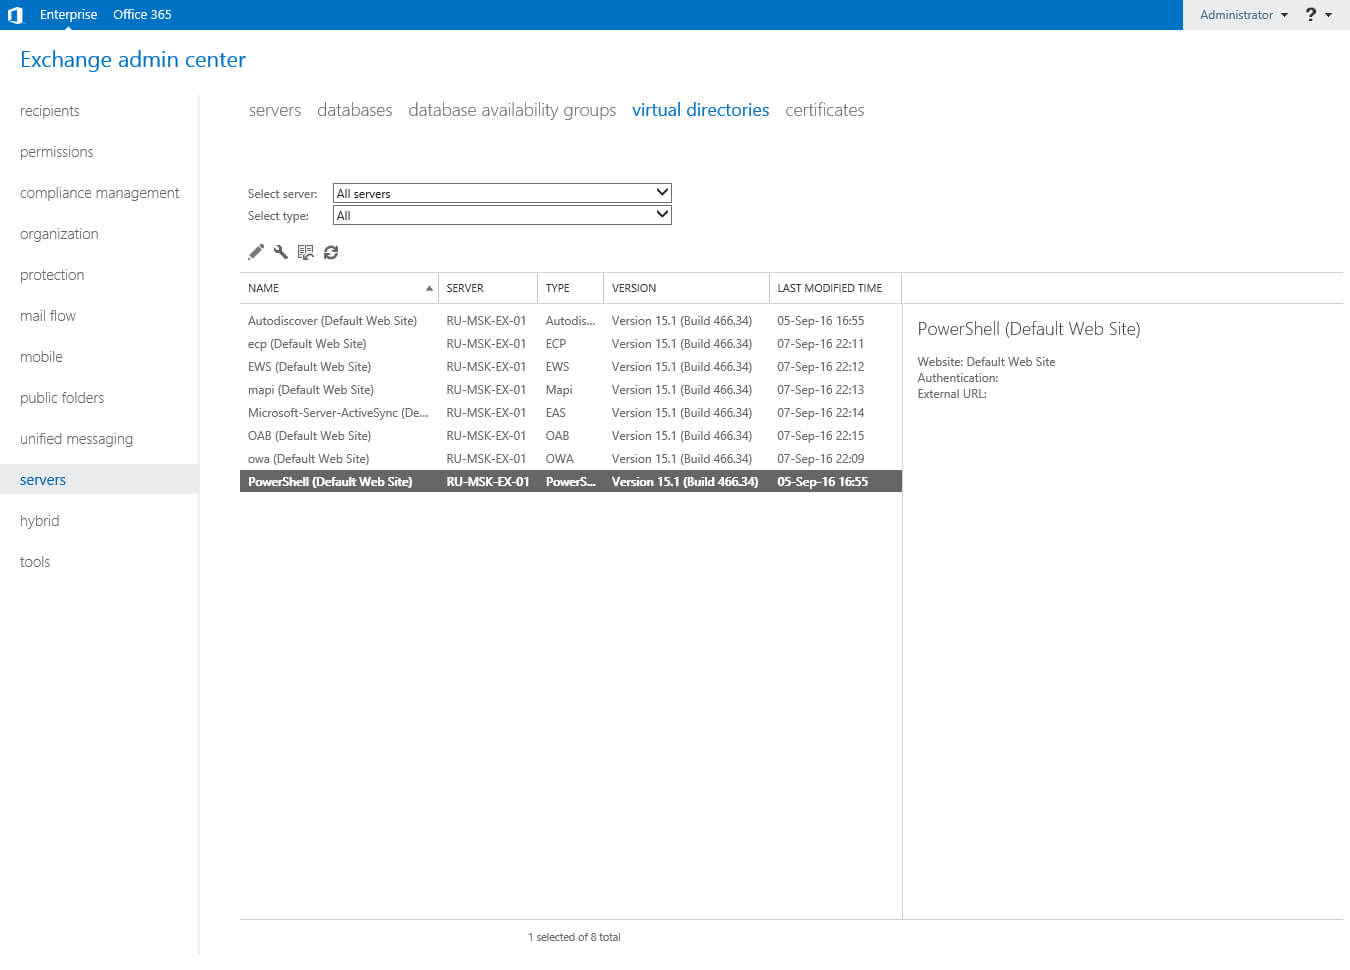Image resolution: width=1350 pixels, height=970 pixels.
Task: Open the help question mark menu
Action: click(1311, 15)
